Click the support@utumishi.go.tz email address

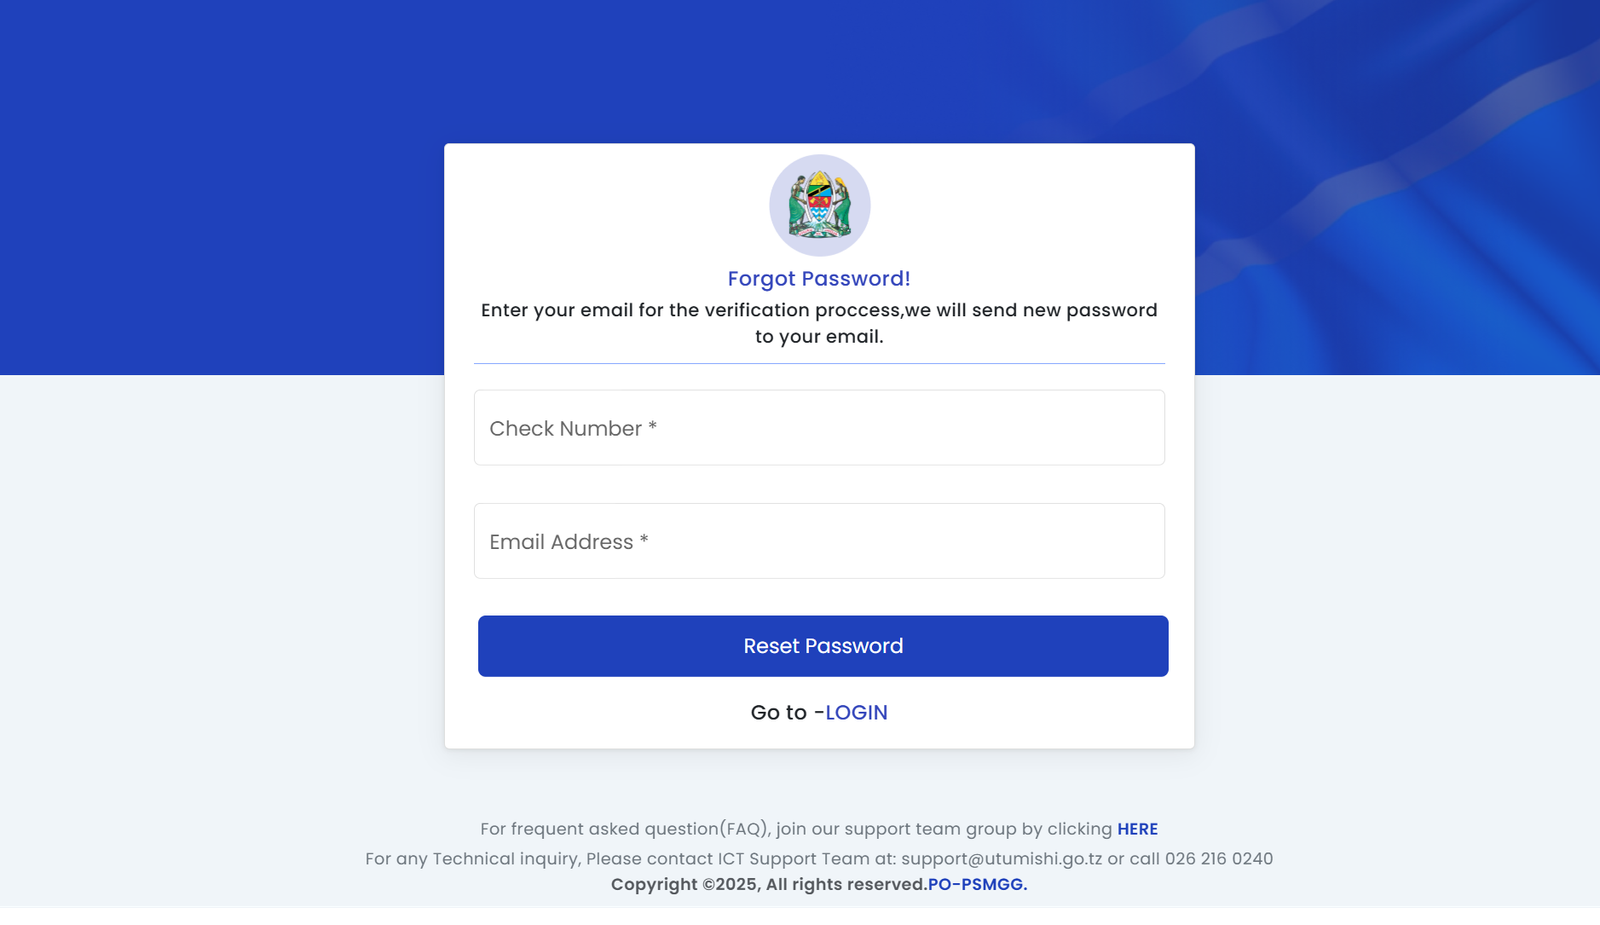click(1001, 859)
